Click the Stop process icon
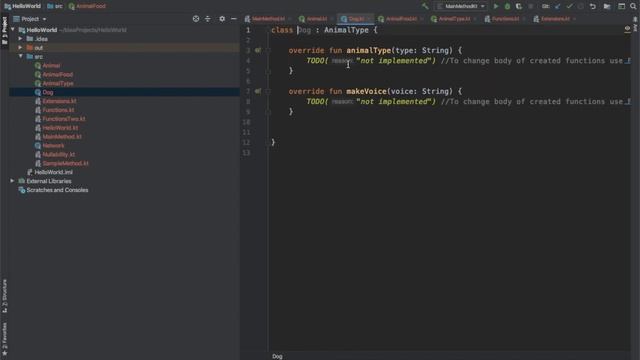The width and height of the screenshot is (640, 360). tap(531, 6)
